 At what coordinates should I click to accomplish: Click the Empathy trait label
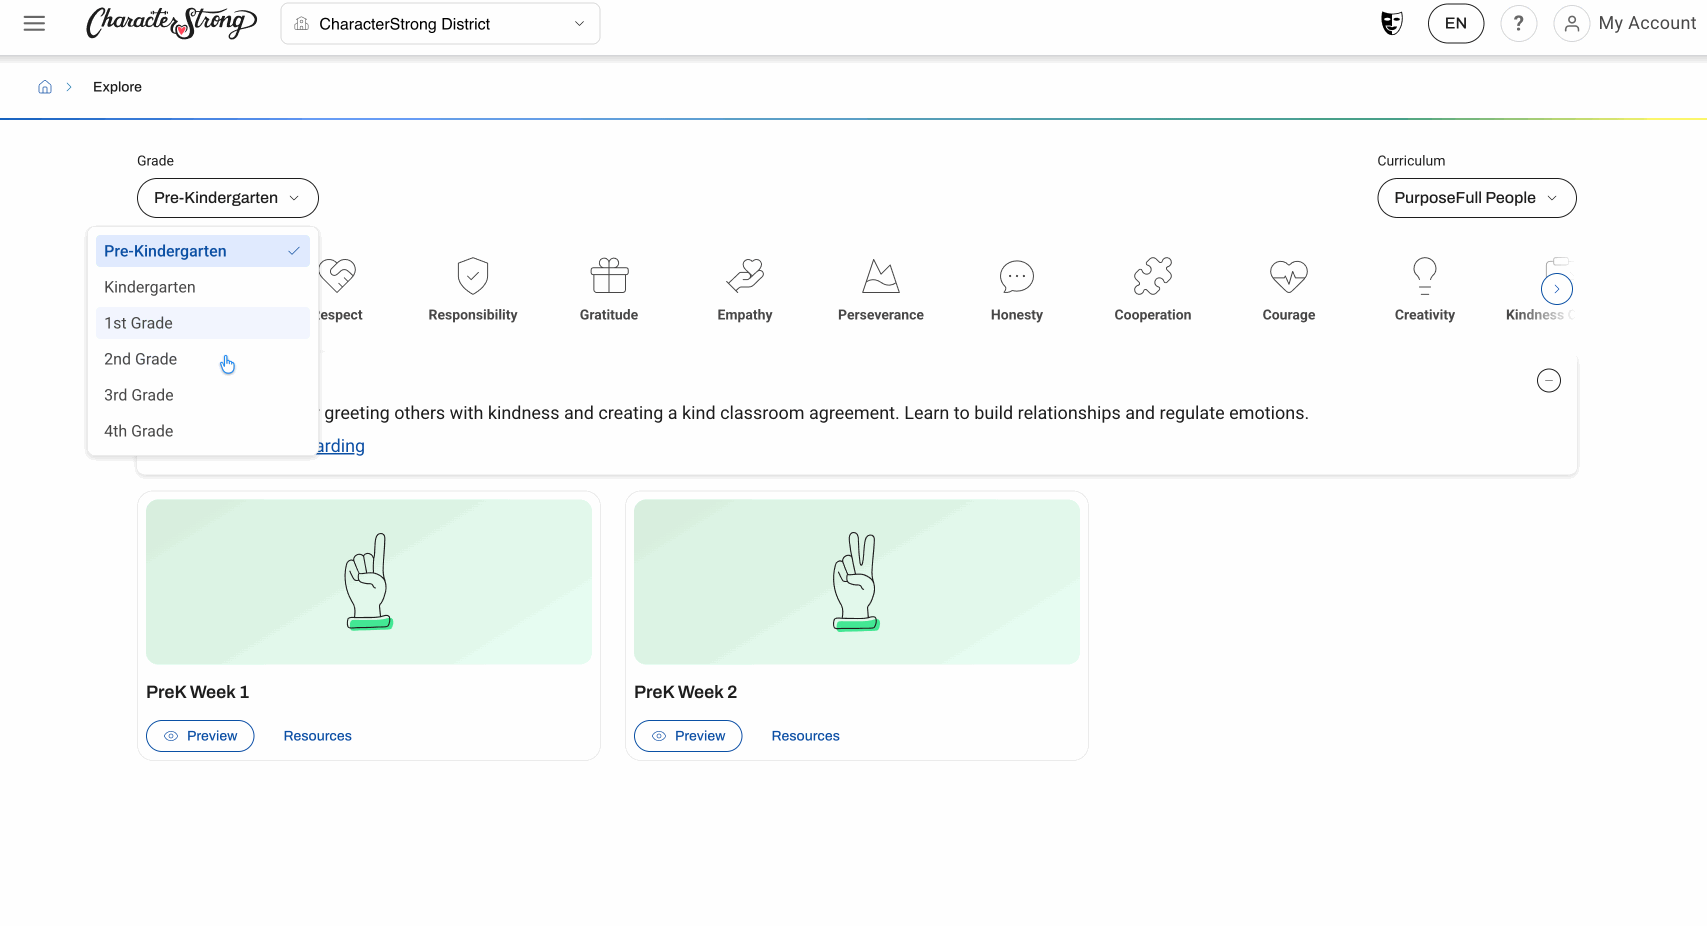click(x=745, y=315)
